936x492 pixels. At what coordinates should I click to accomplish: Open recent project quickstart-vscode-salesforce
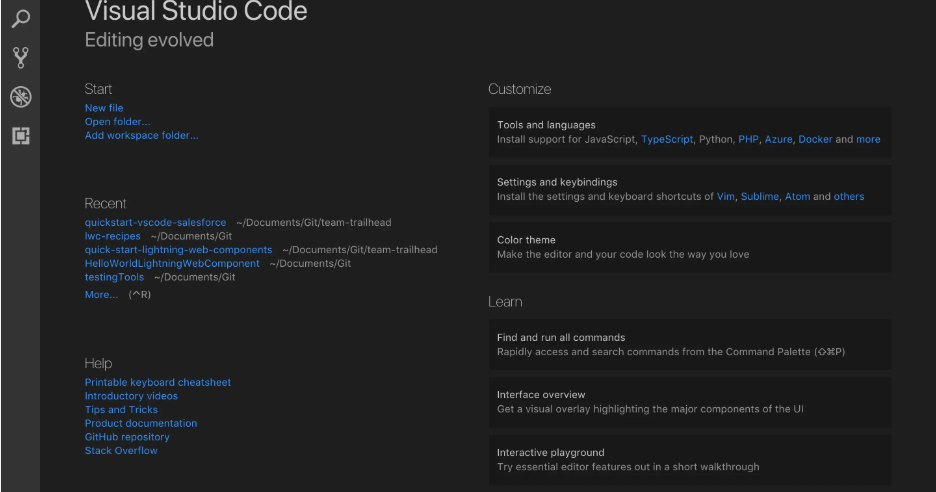(x=155, y=222)
